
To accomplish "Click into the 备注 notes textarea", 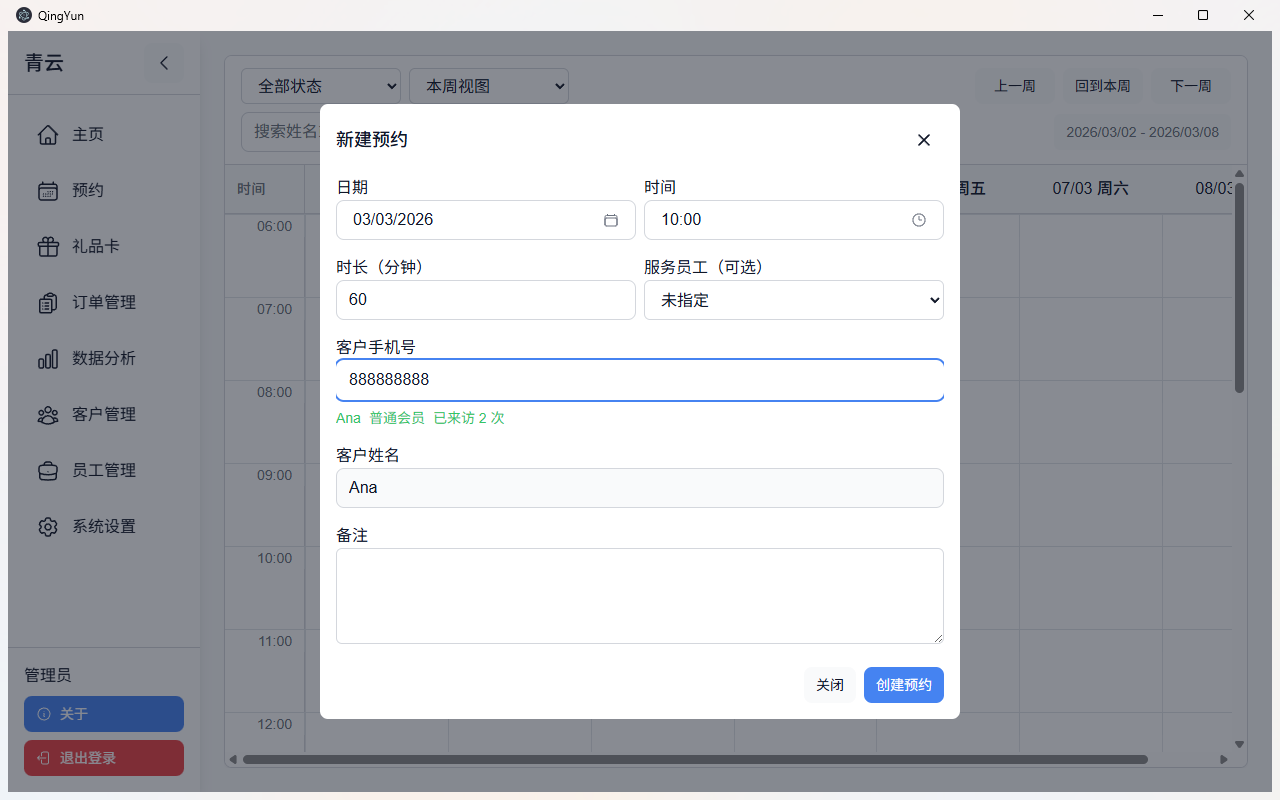I will coord(640,596).
